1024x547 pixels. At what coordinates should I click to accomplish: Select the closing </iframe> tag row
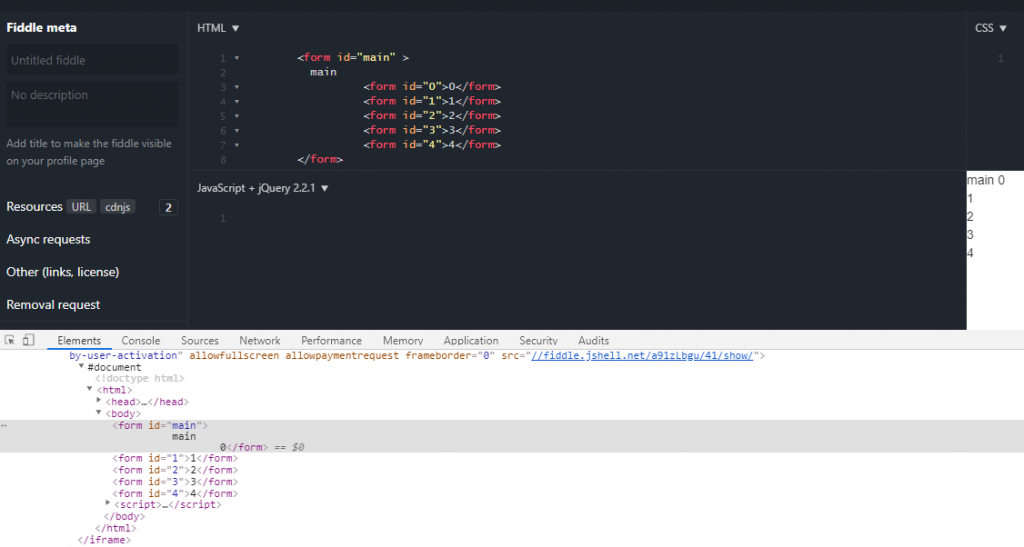click(104, 540)
